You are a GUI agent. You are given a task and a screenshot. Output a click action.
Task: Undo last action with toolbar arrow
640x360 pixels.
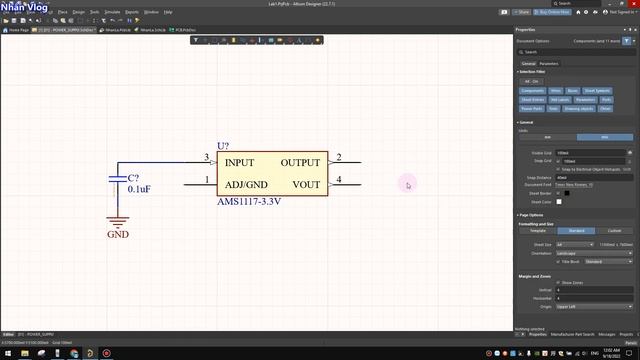[x=112, y=21]
